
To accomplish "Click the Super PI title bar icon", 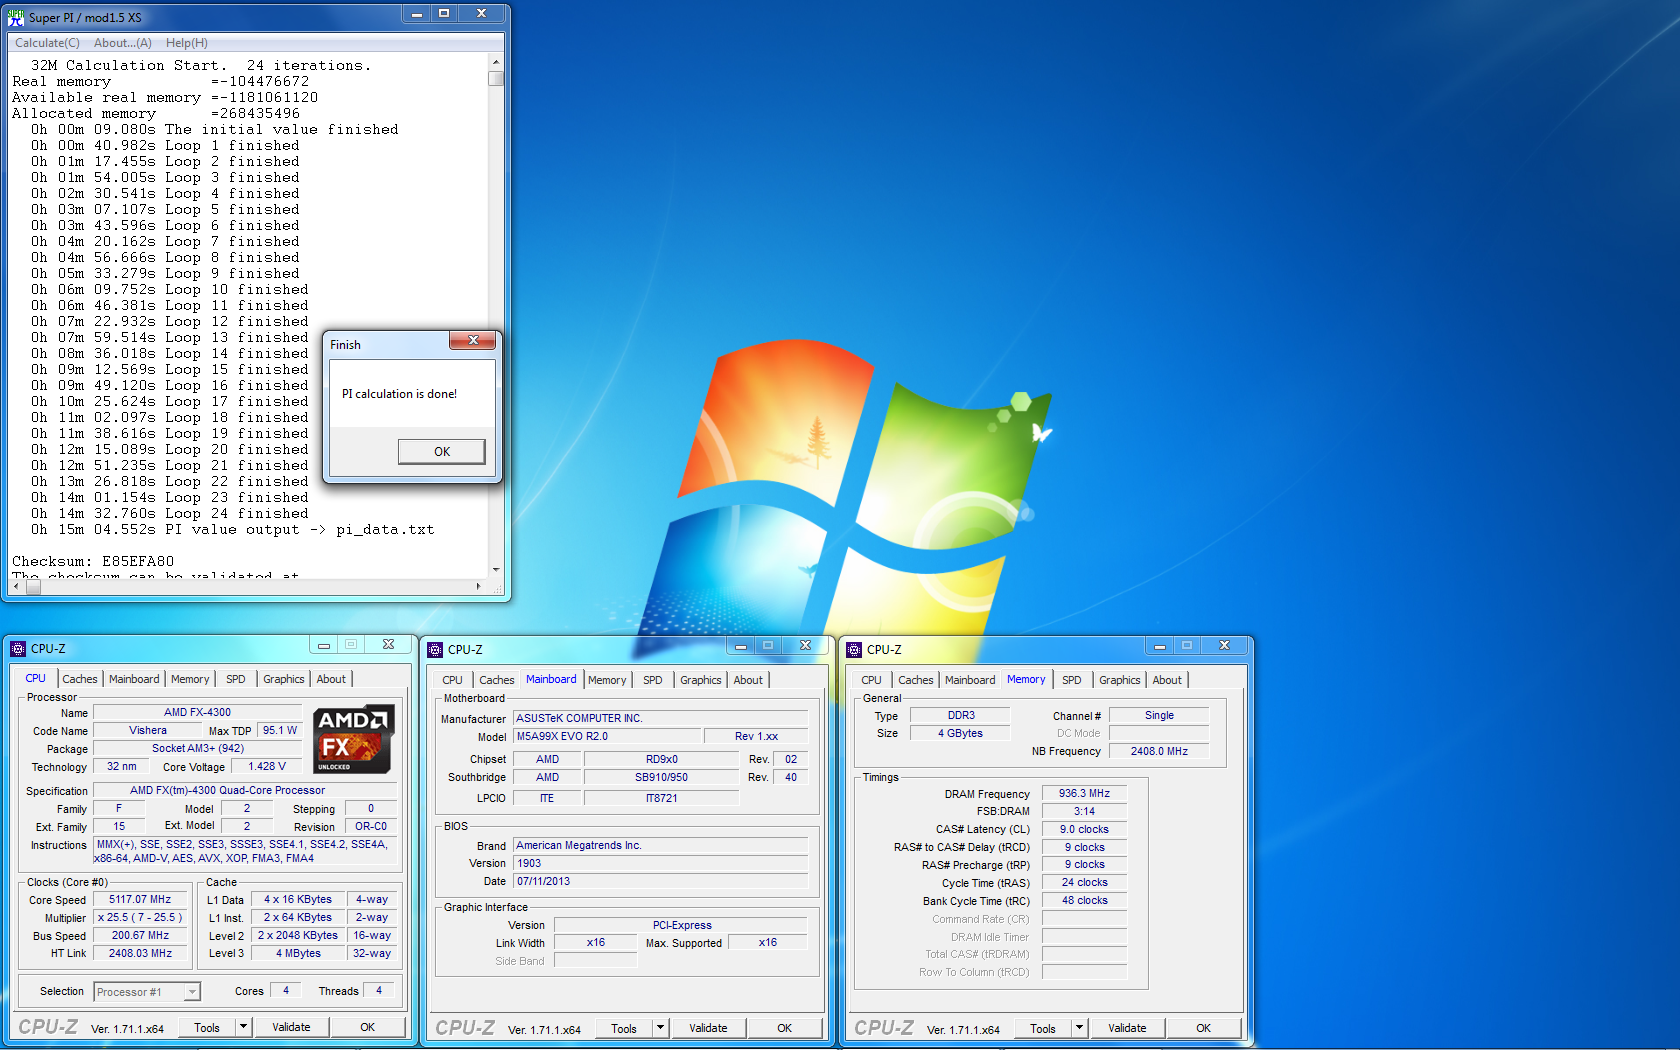I will 16,17.
